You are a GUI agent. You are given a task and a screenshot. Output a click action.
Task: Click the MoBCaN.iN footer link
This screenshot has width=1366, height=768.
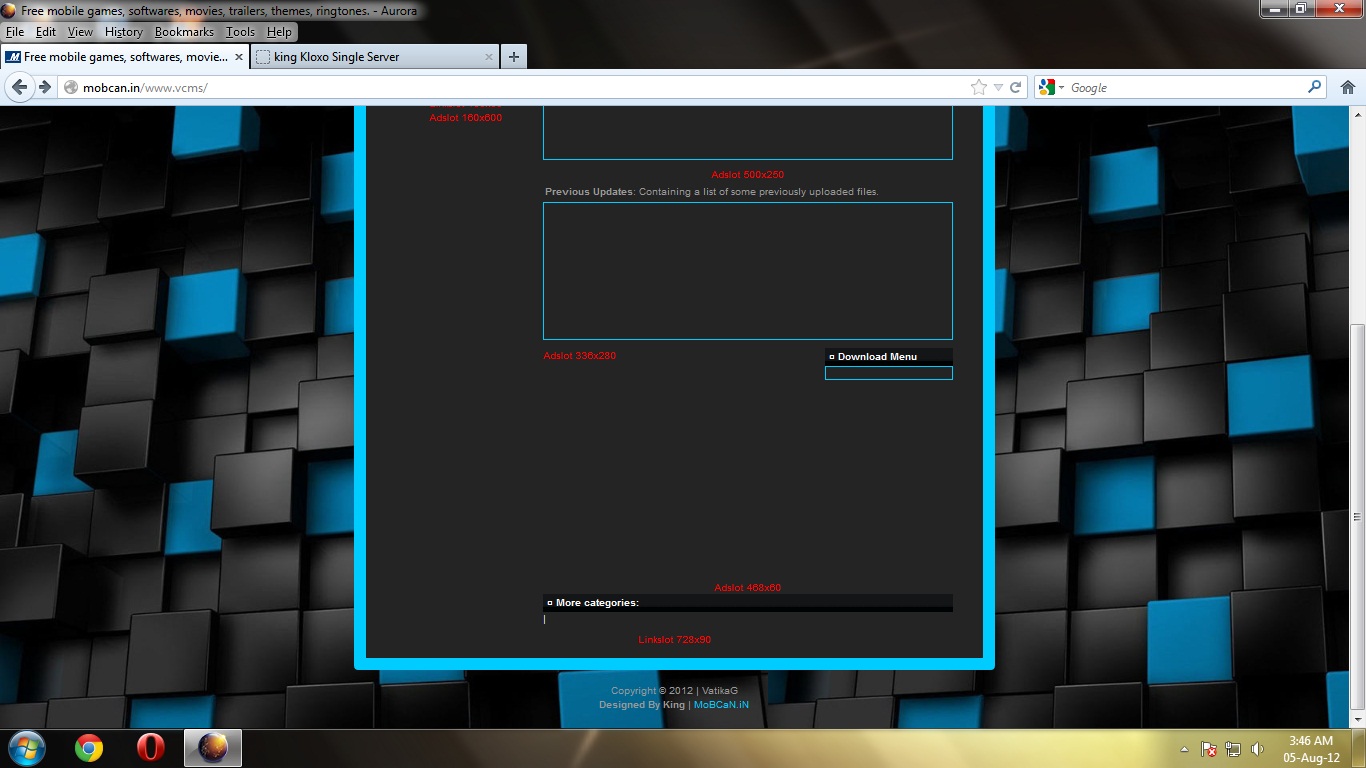pyautogui.click(x=721, y=704)
